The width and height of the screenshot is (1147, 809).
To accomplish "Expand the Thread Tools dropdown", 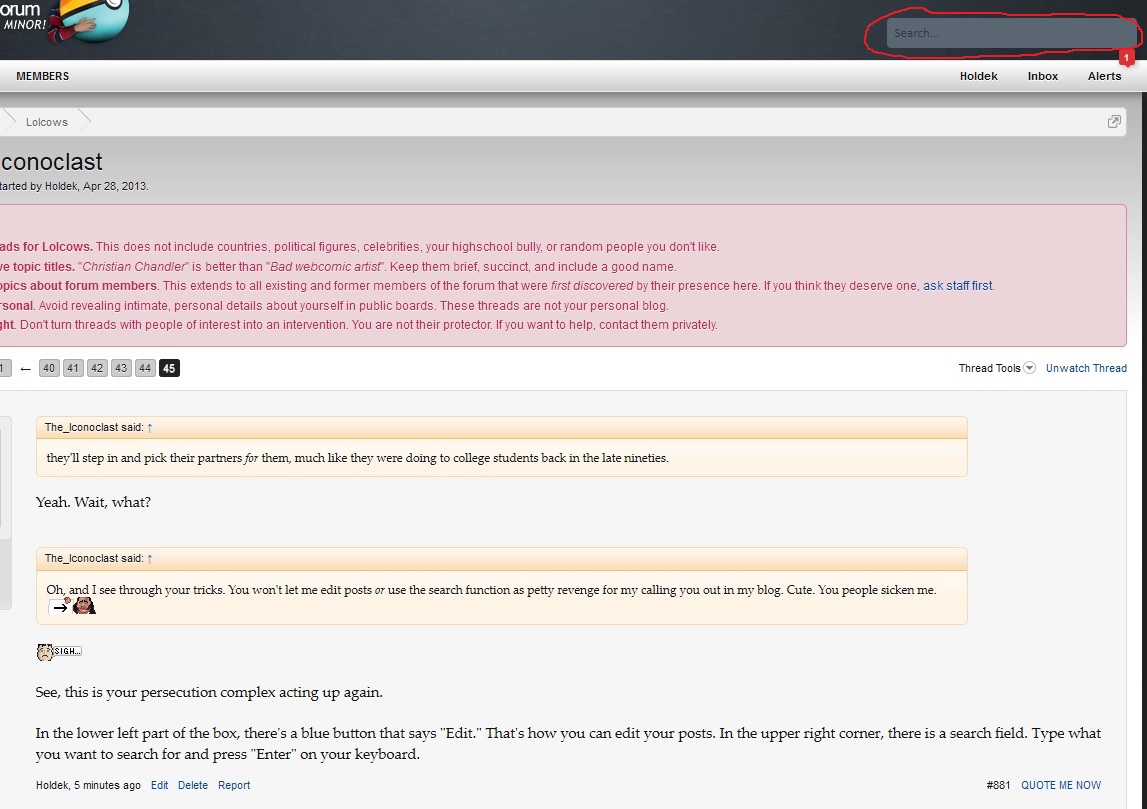I will (x=996, y=368).
